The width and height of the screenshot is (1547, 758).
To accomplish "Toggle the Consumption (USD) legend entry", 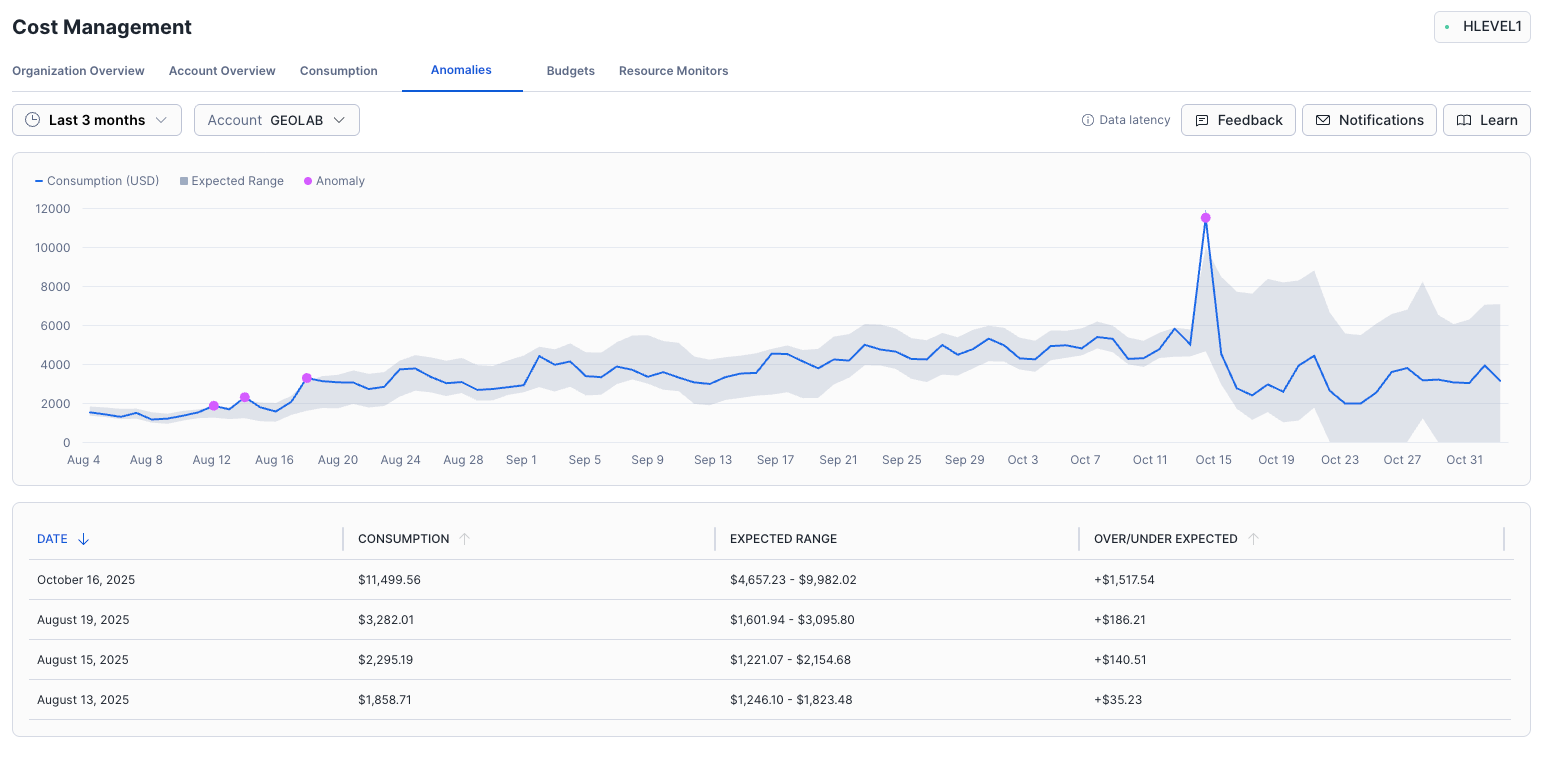I will coord(97,181).
